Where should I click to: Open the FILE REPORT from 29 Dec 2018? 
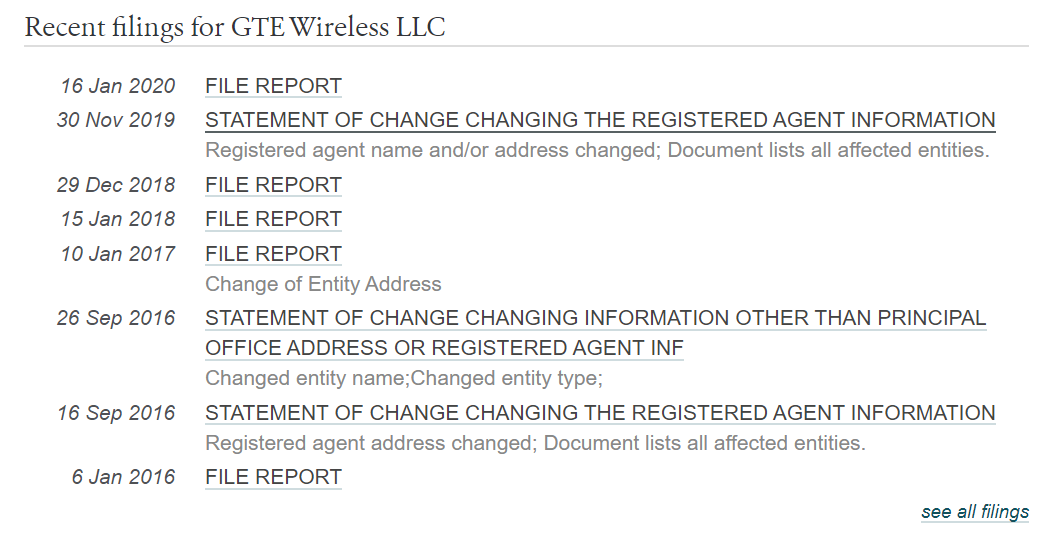click(x=273, y=185)
